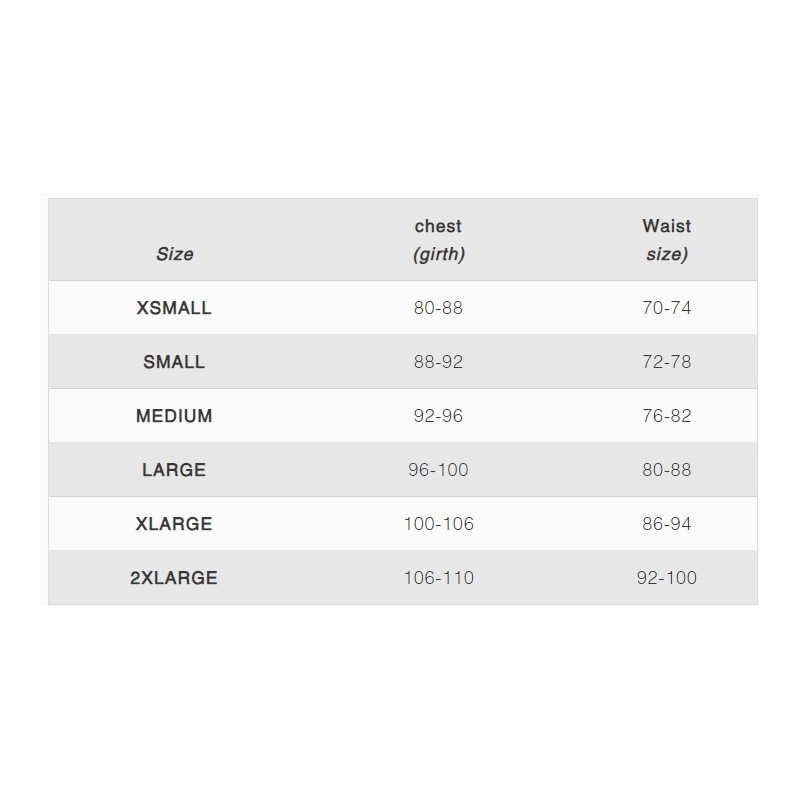Click chest value 106-110
Viewport: 800px width, 800px height.
click(439, 578)
